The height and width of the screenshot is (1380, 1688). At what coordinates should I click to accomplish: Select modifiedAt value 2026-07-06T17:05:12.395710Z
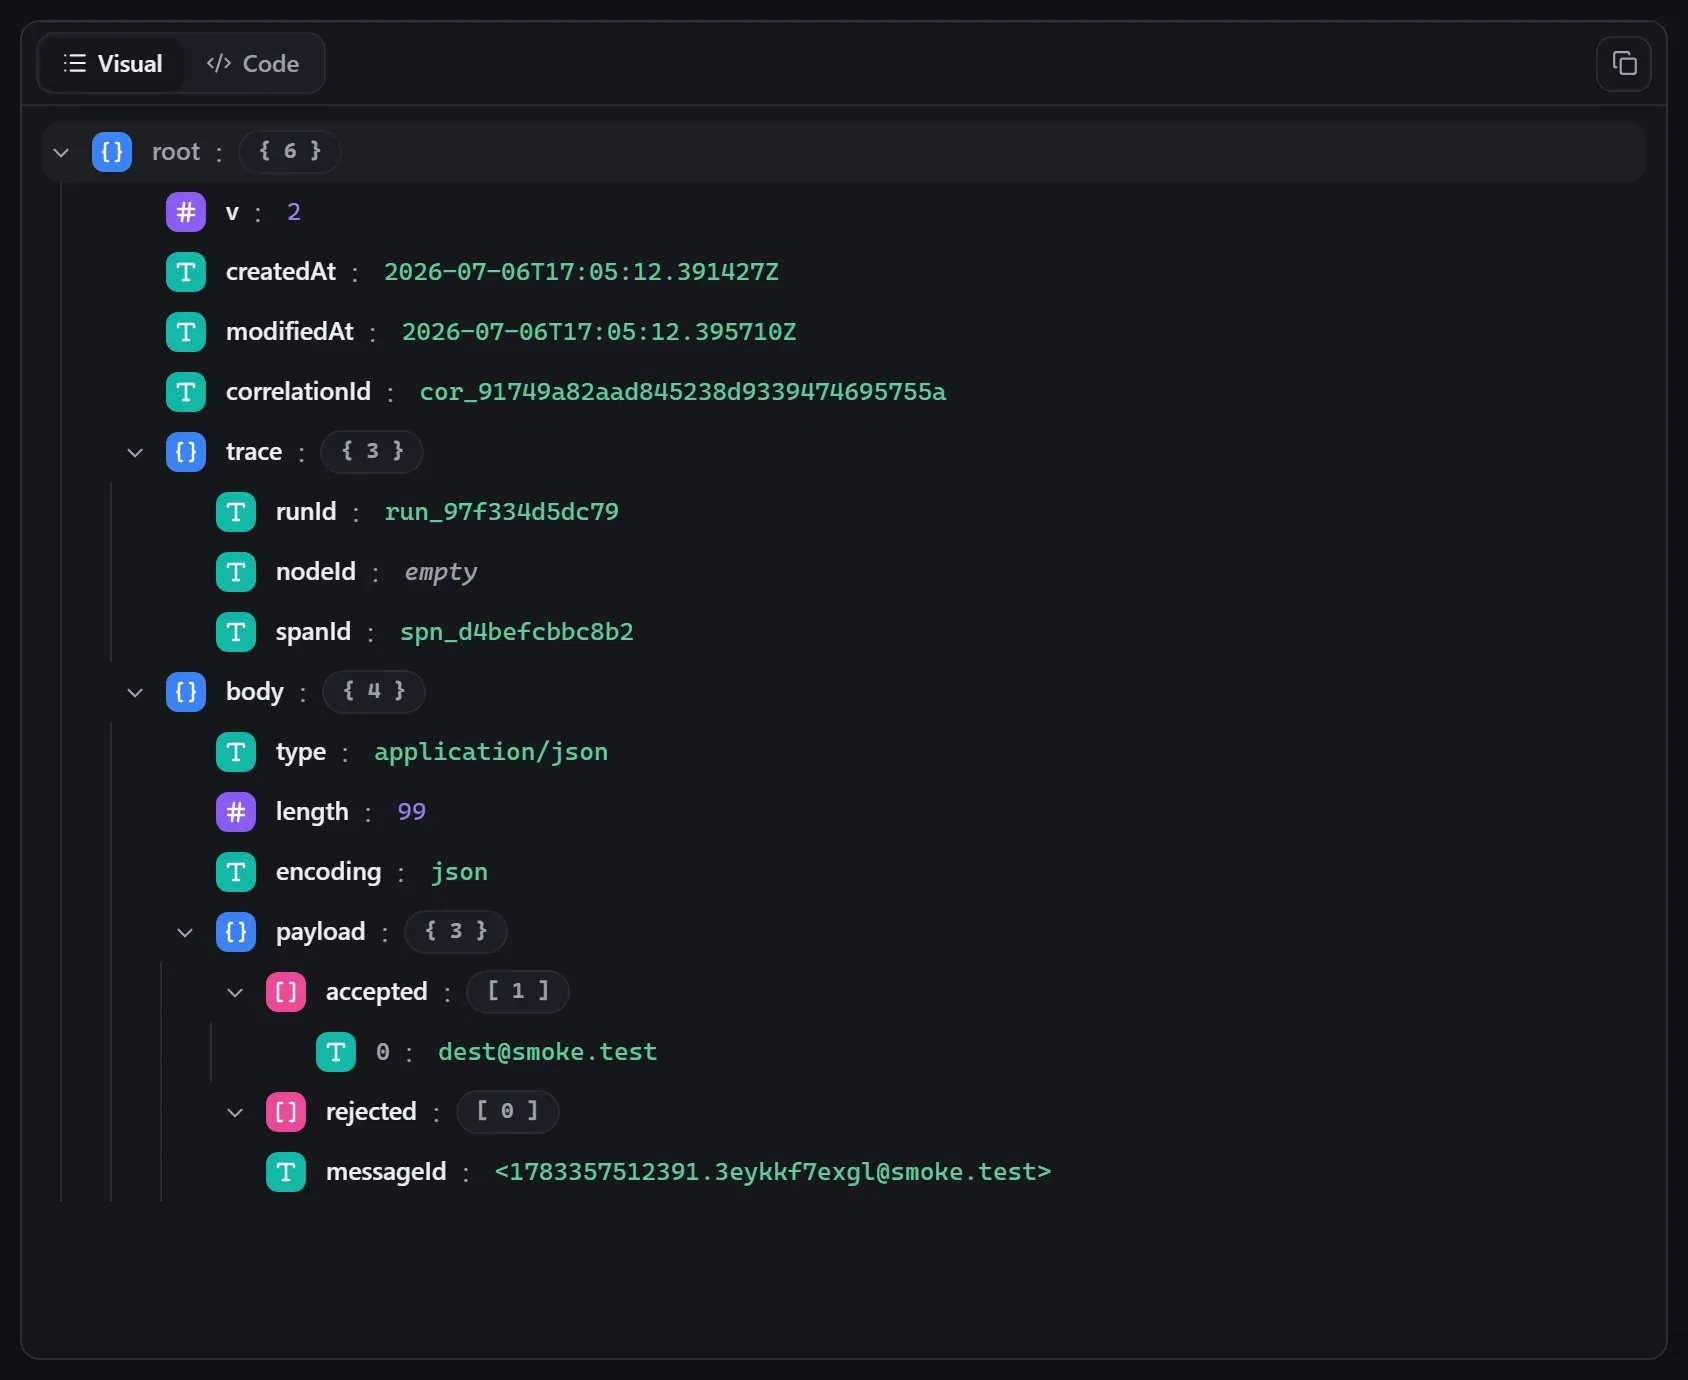coord(599,332)
